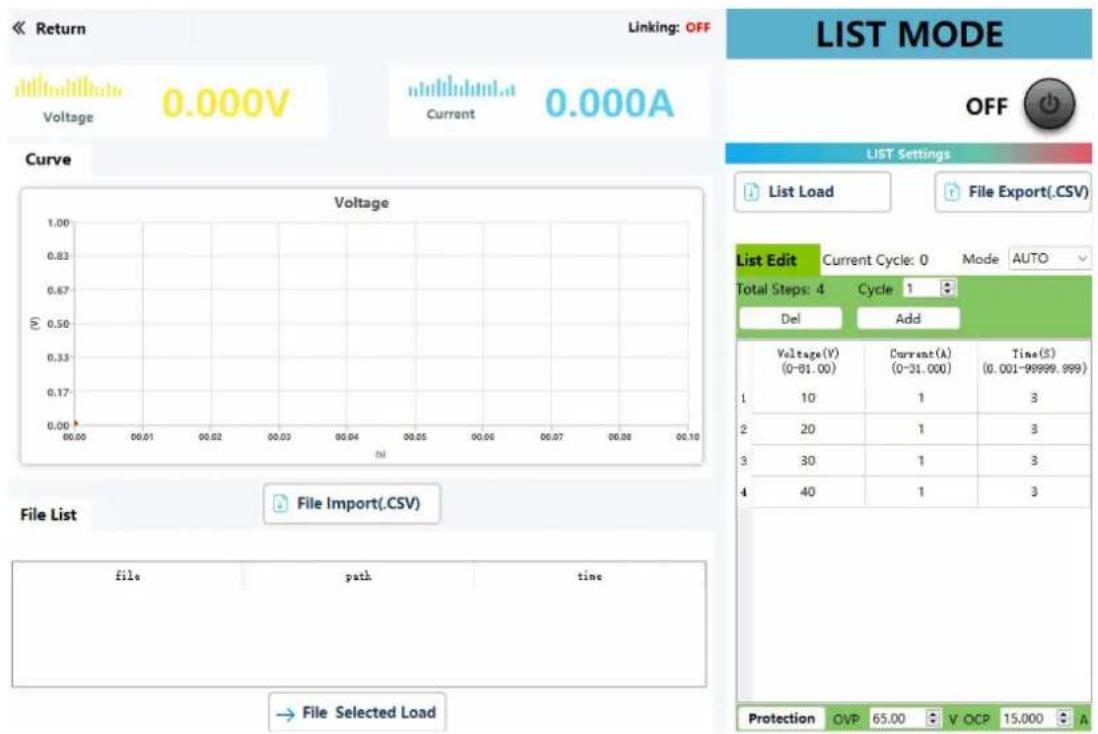Select voltage cell 30 in row 3
Viewport: 1098px width, 734px height.
click(x=808, y=461)
